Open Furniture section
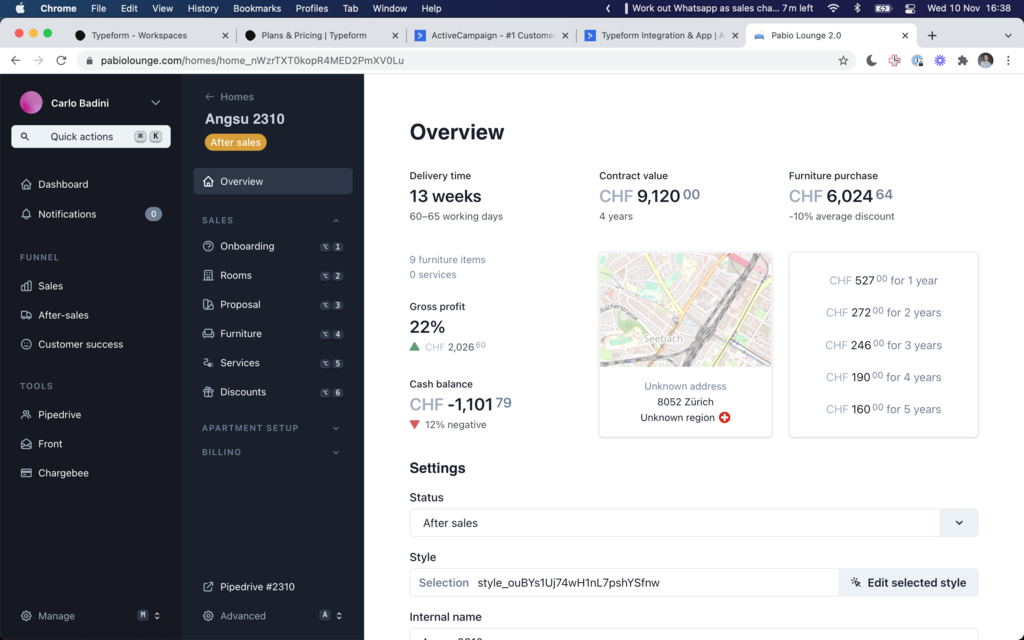 [272, 334]
